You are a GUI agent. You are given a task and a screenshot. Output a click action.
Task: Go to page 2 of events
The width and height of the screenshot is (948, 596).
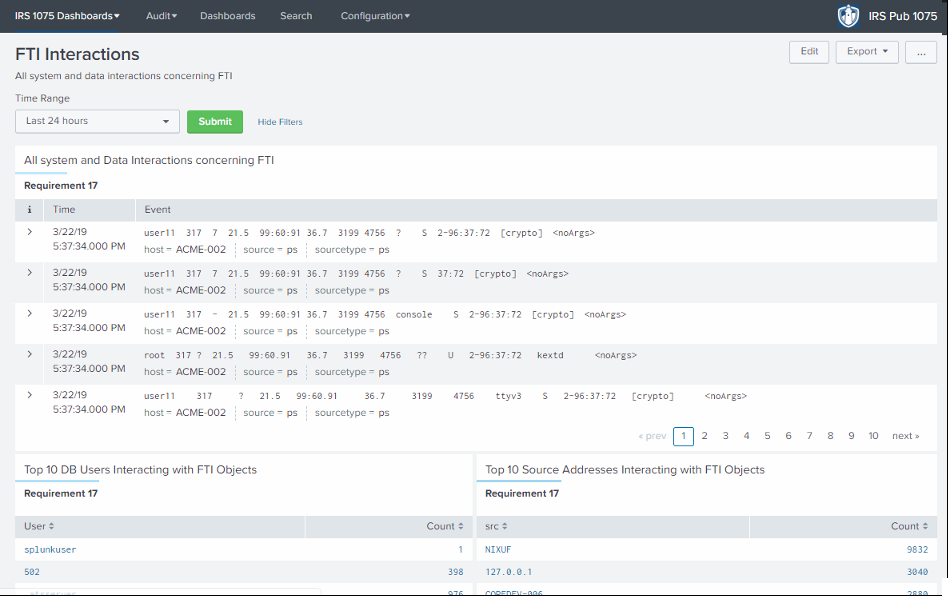pyautogui.click(x=704, y=436)
